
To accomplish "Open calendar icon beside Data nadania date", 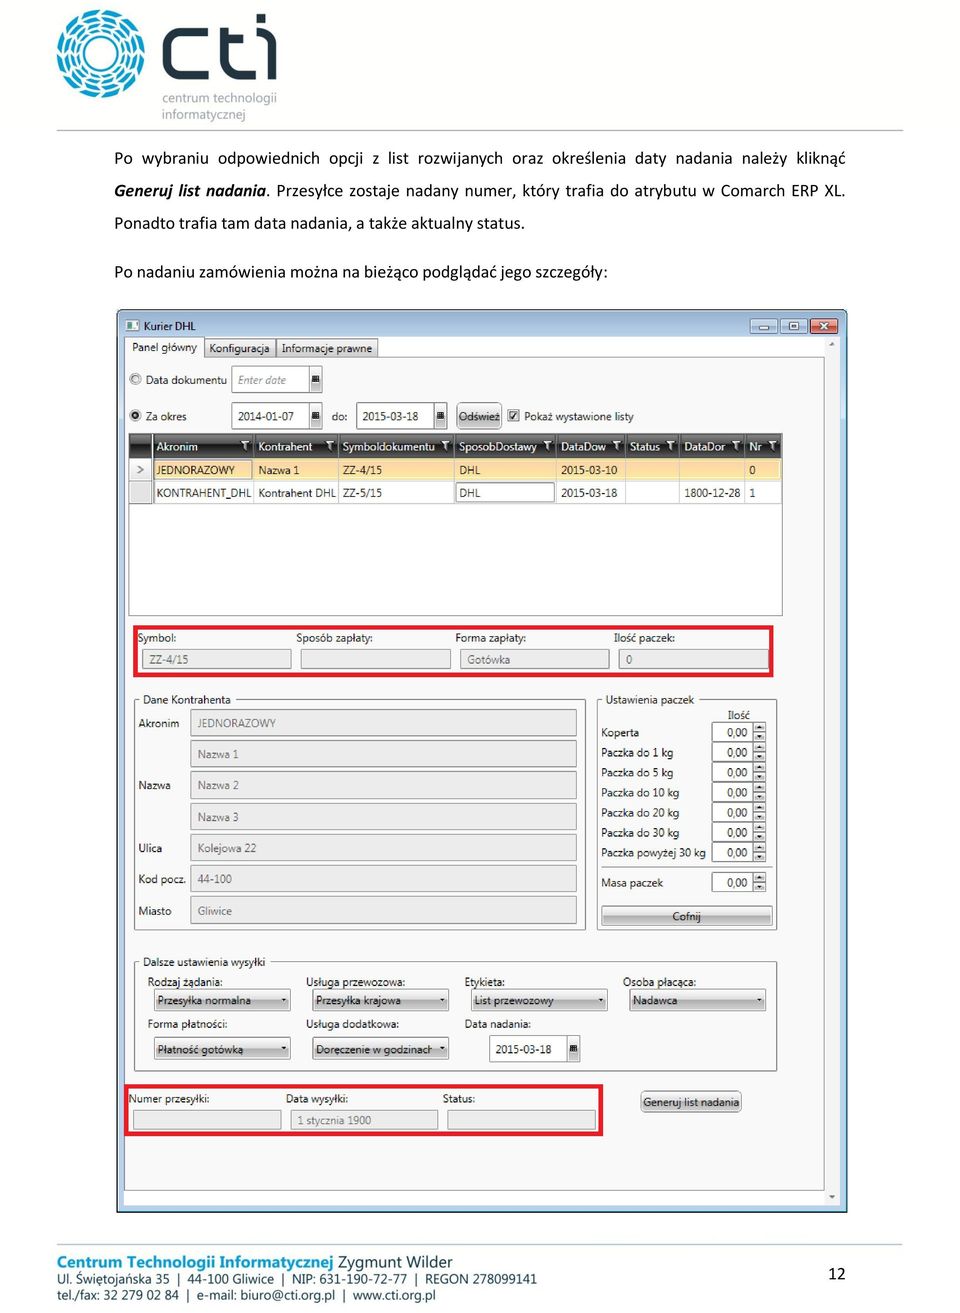I will pos(574,1049).
